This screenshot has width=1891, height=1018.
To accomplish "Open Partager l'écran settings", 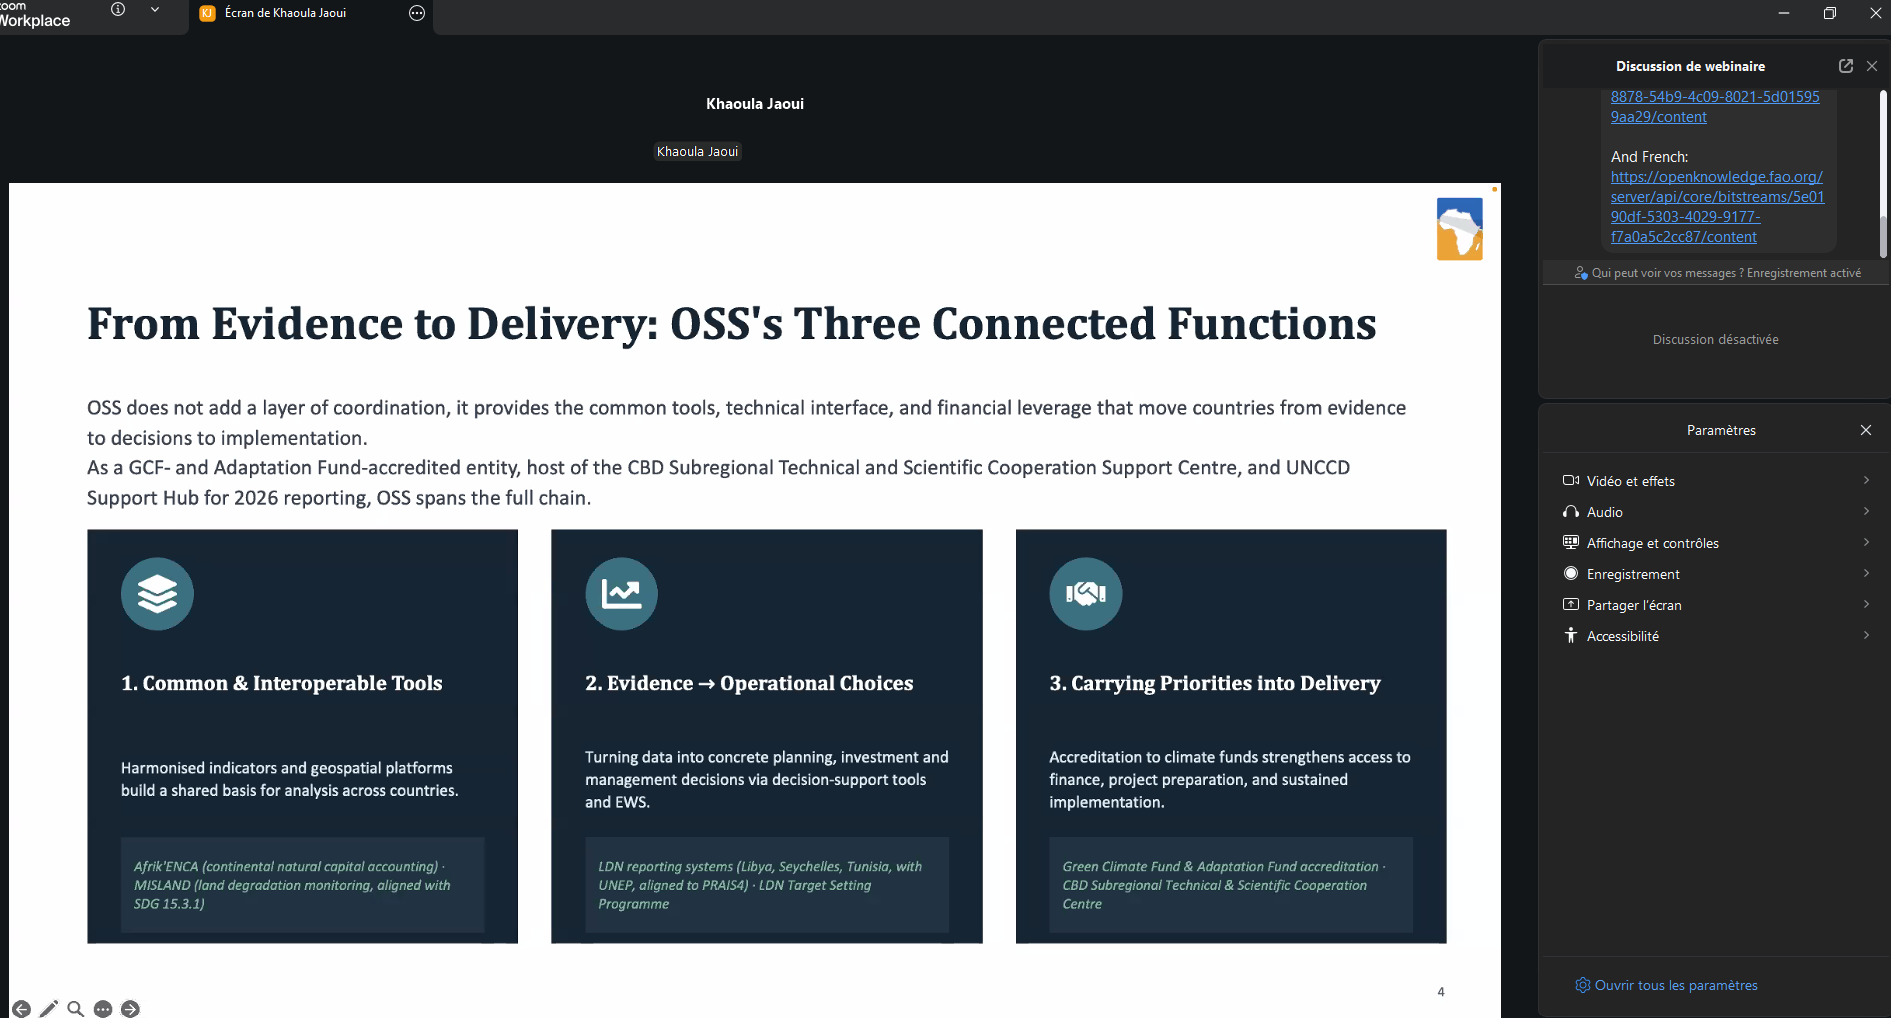I will 1716,605.
